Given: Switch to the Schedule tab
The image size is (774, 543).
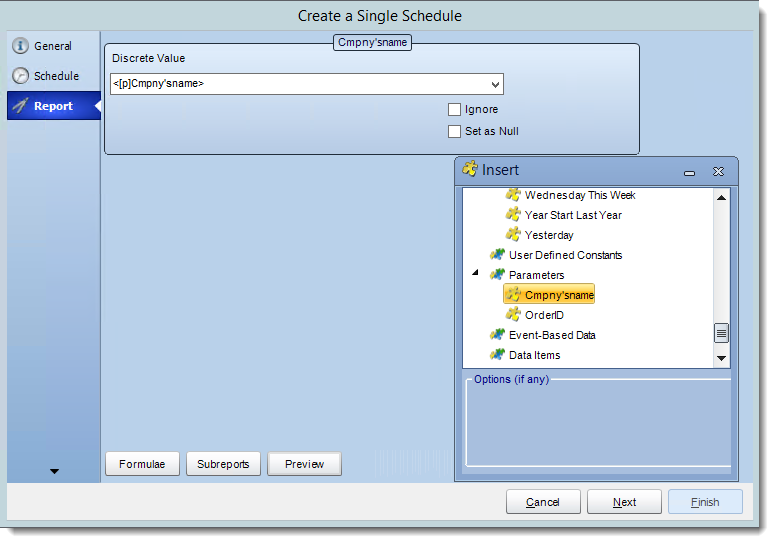Looking at the screenshot, I should pyautogui.click(x=53, y=76).
